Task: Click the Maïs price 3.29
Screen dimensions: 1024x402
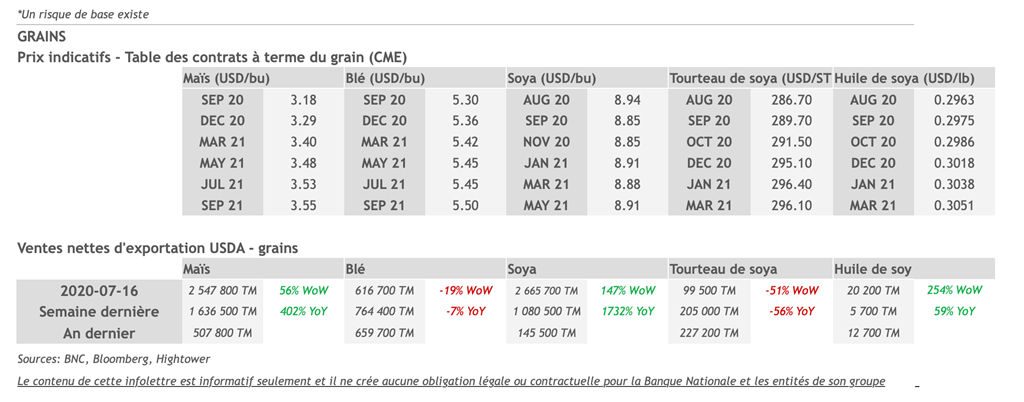Action: 303,121
